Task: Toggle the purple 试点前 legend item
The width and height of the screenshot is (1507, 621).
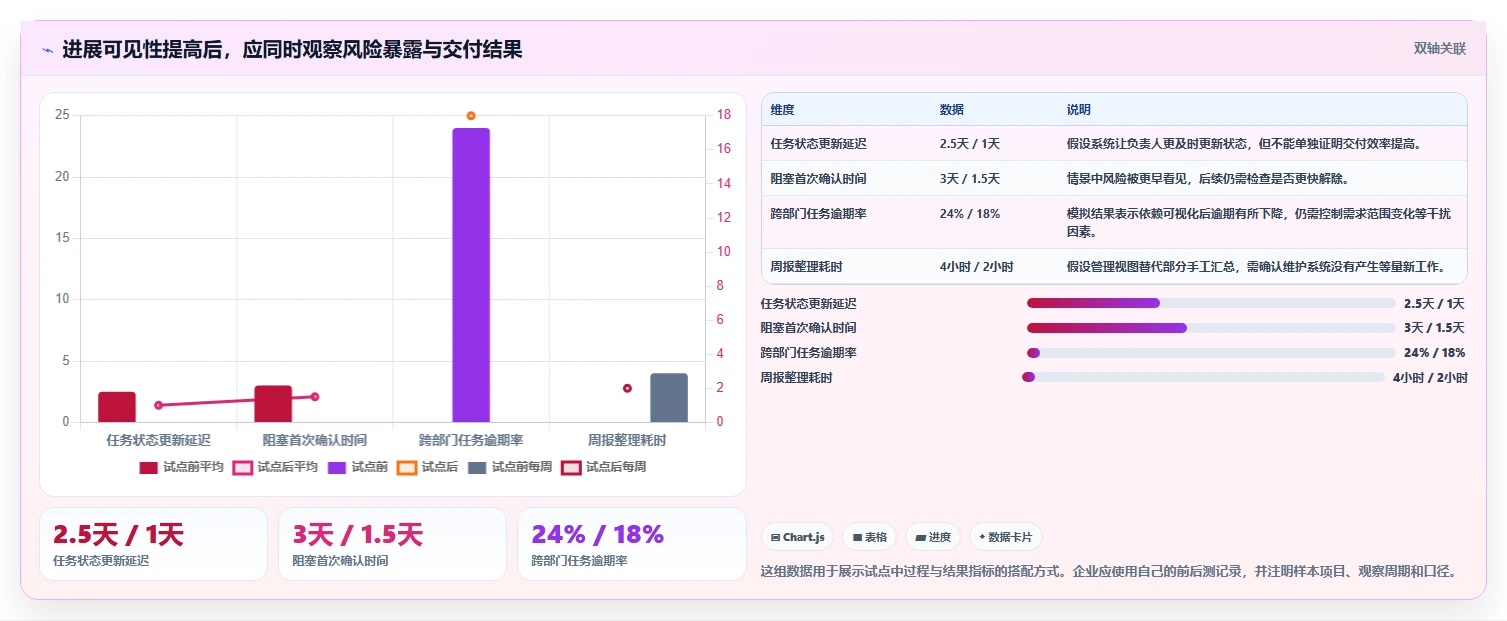Action: (357, 467)
